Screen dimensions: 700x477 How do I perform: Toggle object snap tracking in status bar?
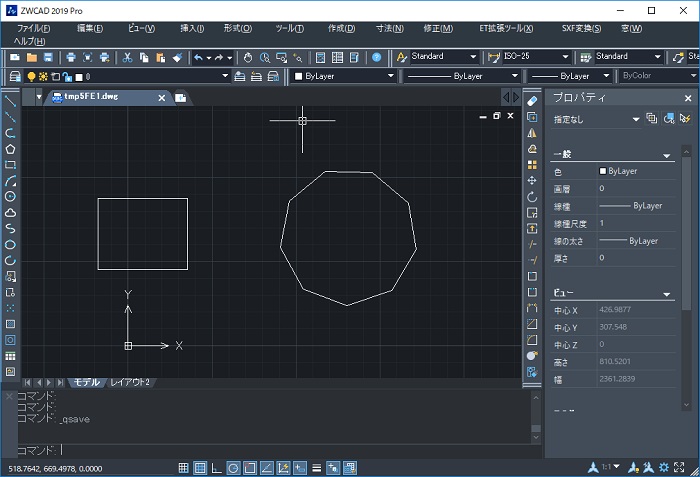pos(267,468)
